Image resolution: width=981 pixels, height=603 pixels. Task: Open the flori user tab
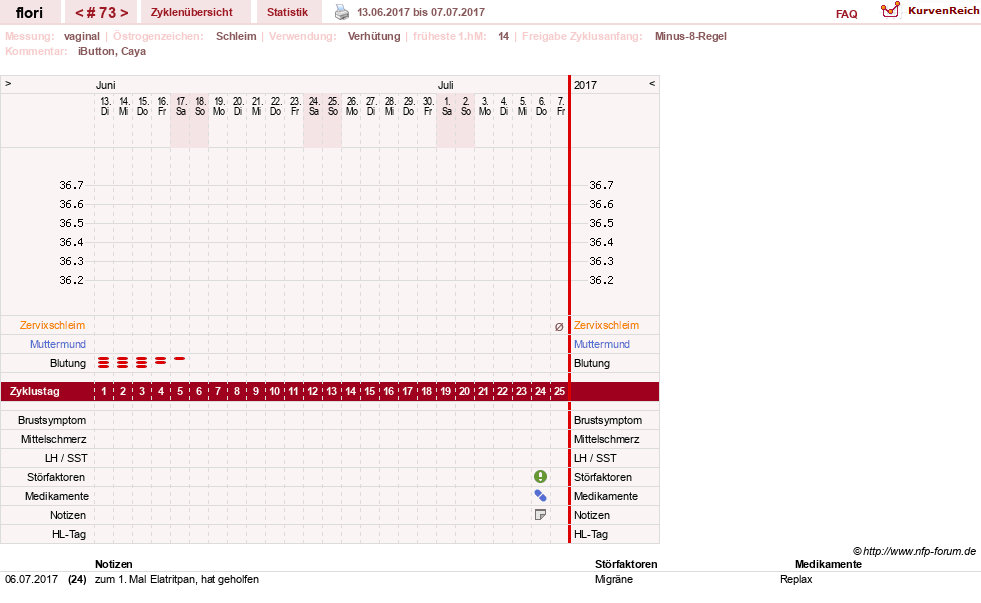[x=29, y=12]
